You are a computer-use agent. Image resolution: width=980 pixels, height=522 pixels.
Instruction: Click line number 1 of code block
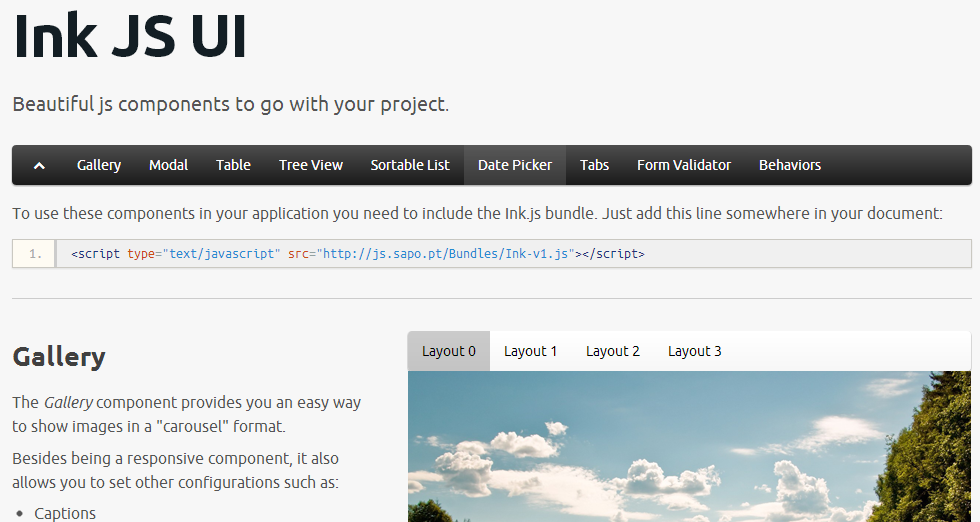[x=35, y=254]
